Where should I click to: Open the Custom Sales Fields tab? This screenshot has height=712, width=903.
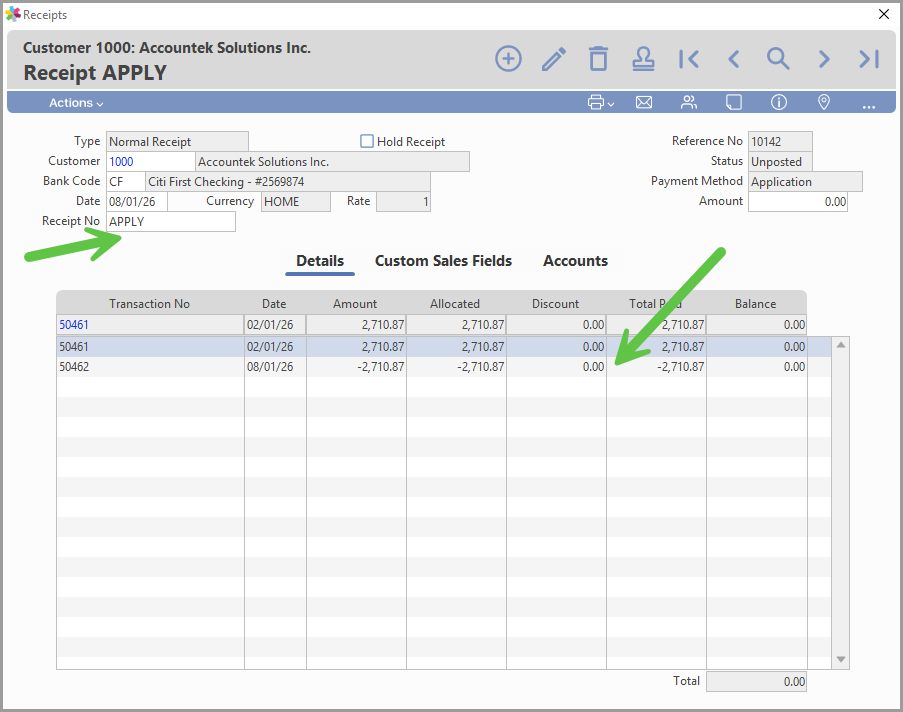pos(443,261)
